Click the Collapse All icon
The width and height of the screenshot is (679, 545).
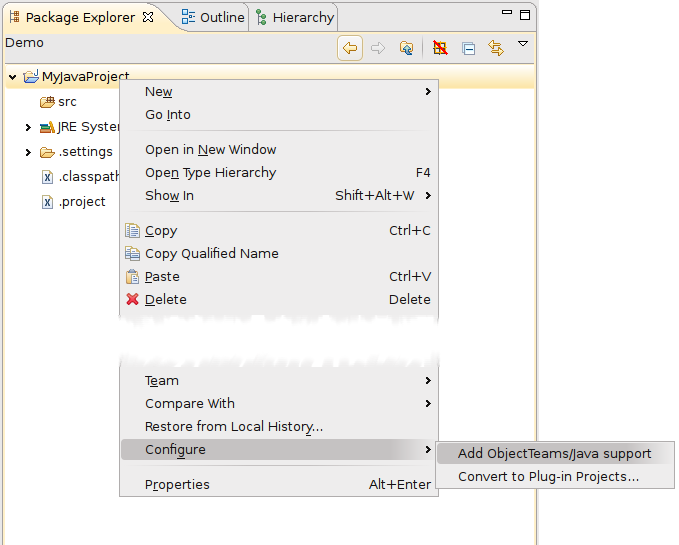tap(468, 48)
